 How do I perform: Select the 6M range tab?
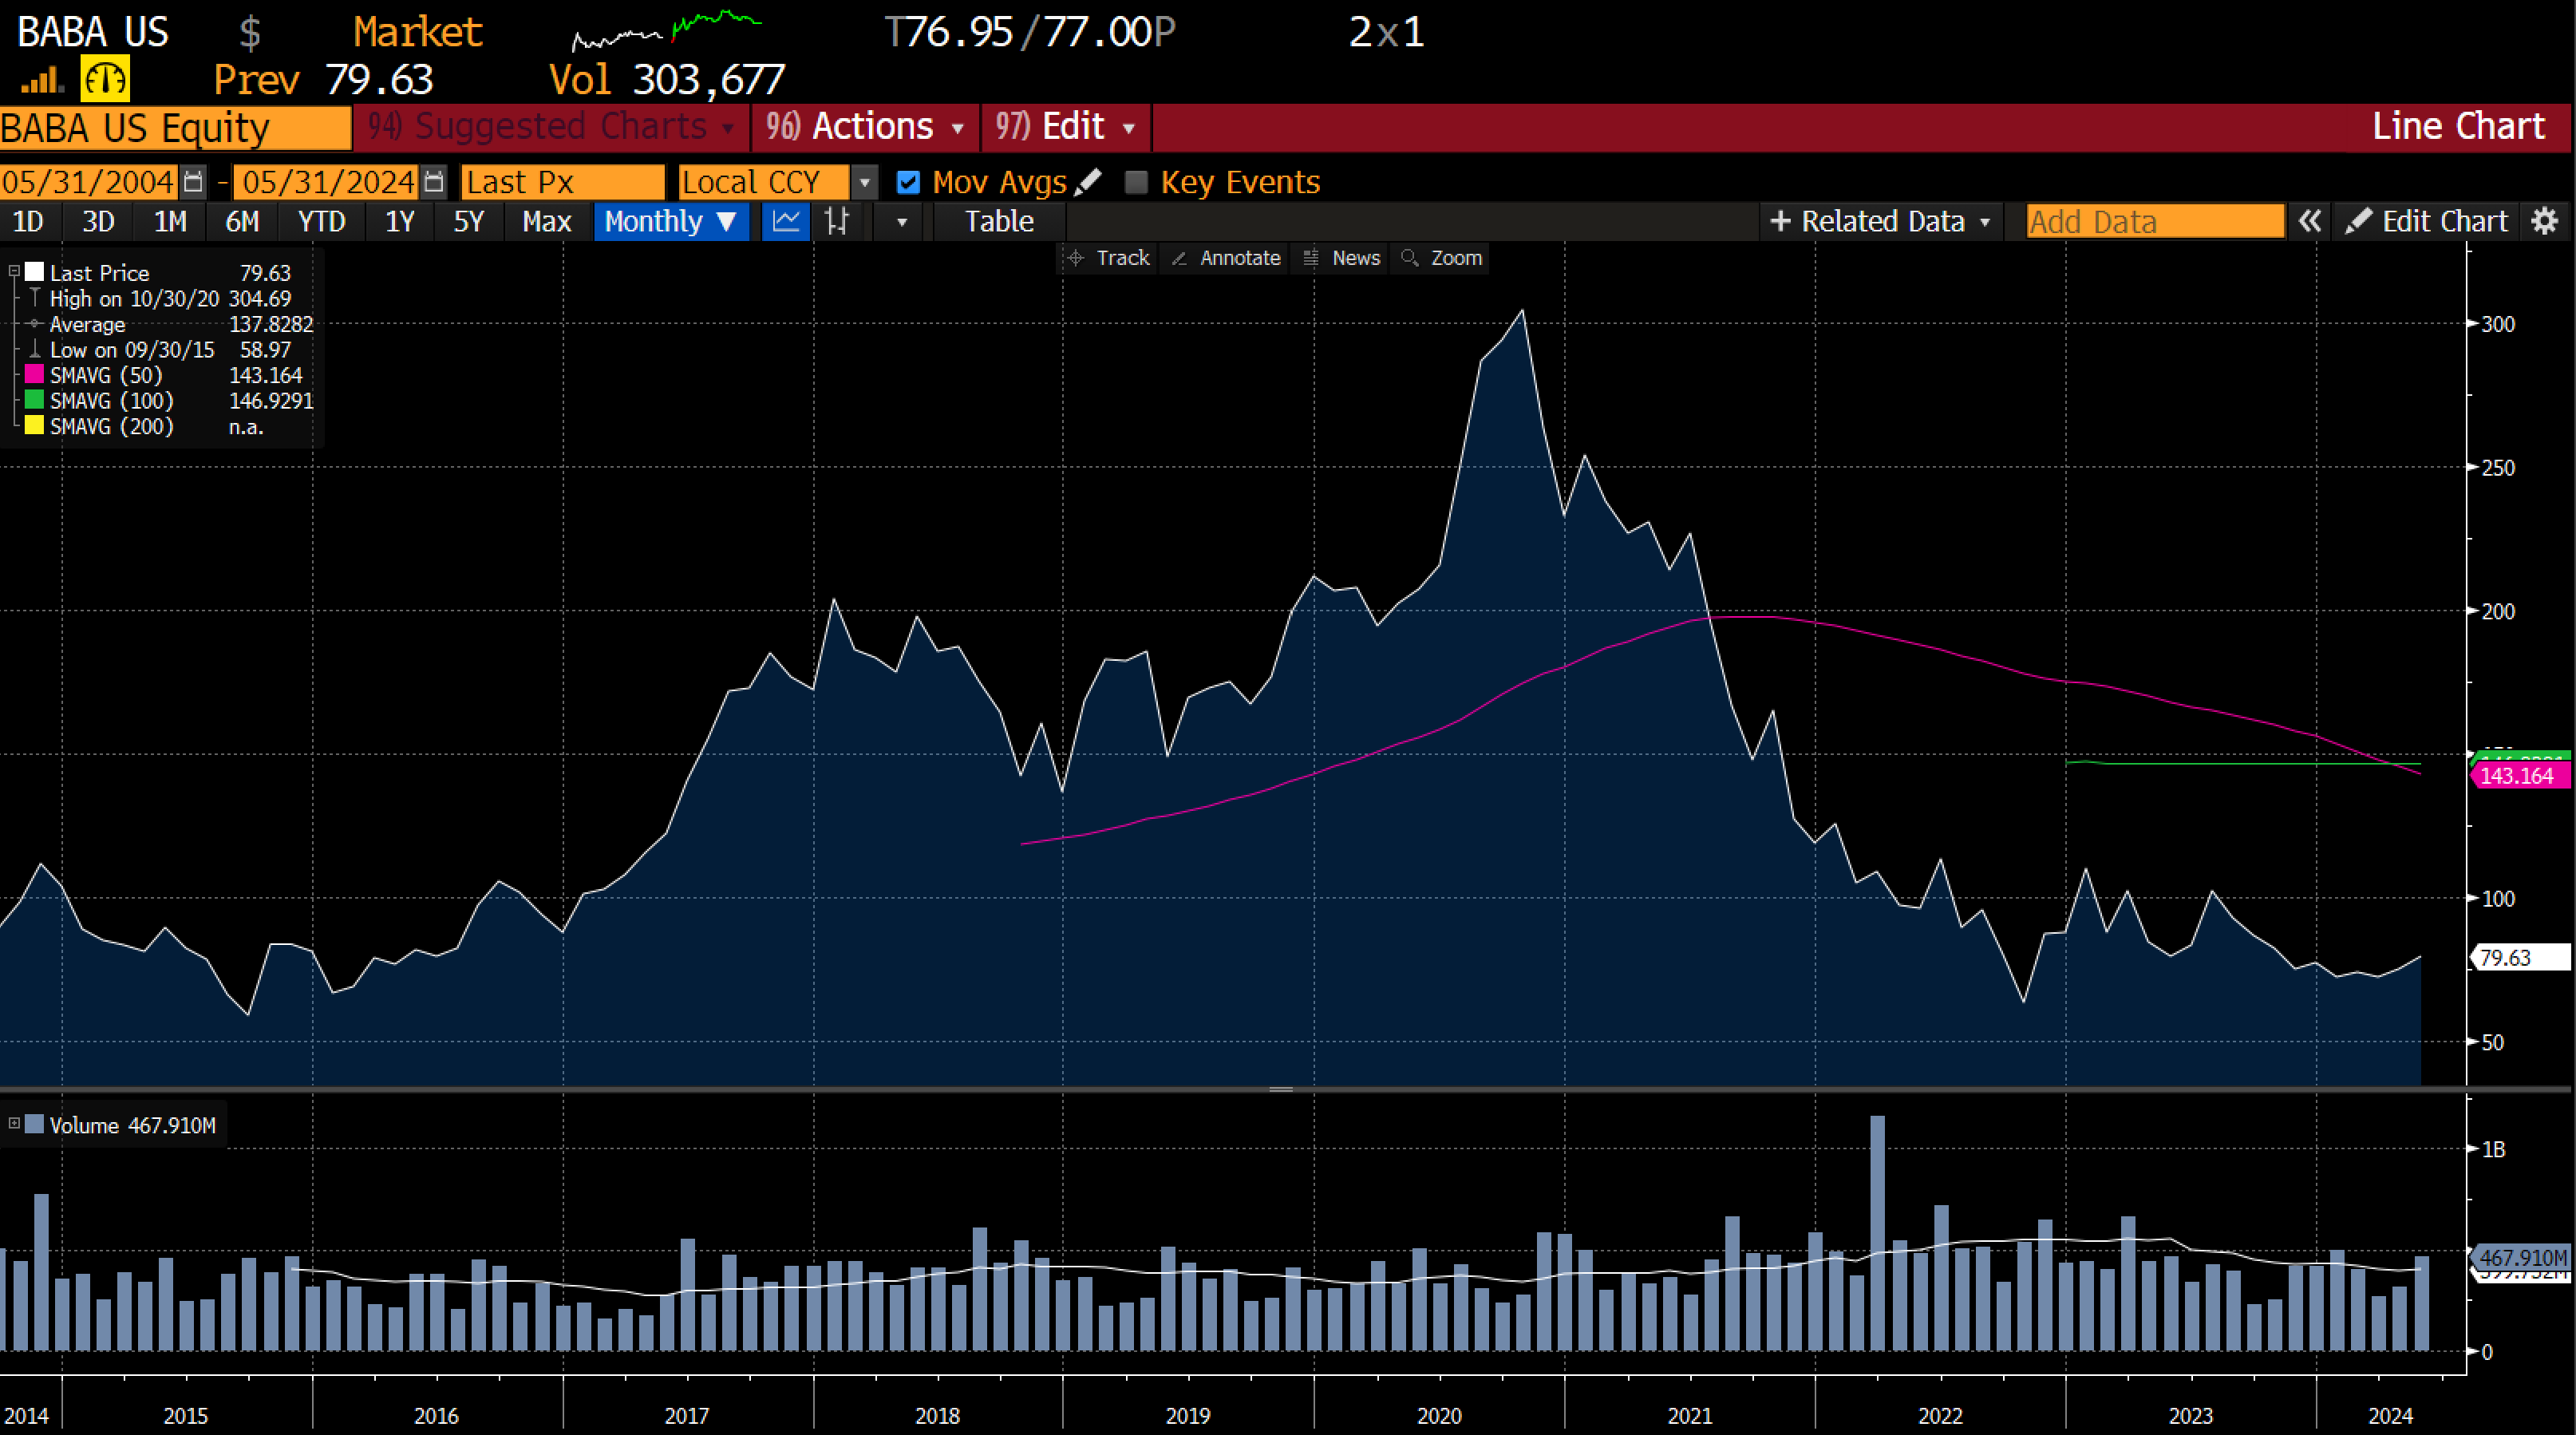click(242, 221)
